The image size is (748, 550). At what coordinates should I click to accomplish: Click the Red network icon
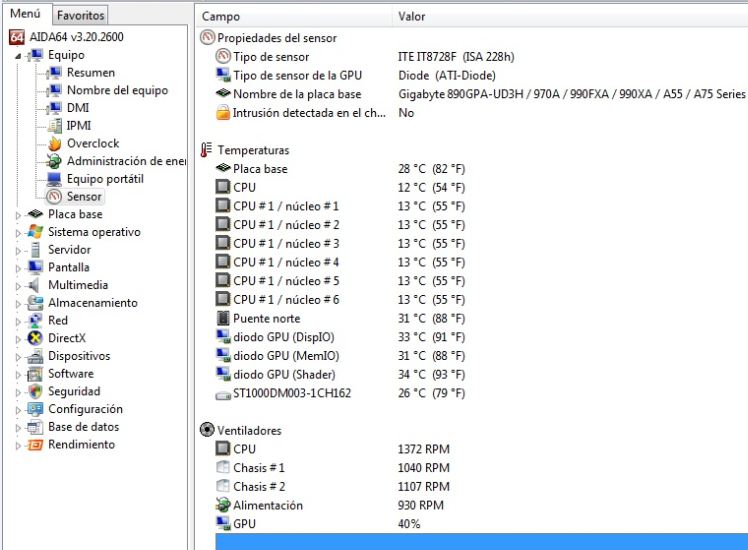click(35, 321)
